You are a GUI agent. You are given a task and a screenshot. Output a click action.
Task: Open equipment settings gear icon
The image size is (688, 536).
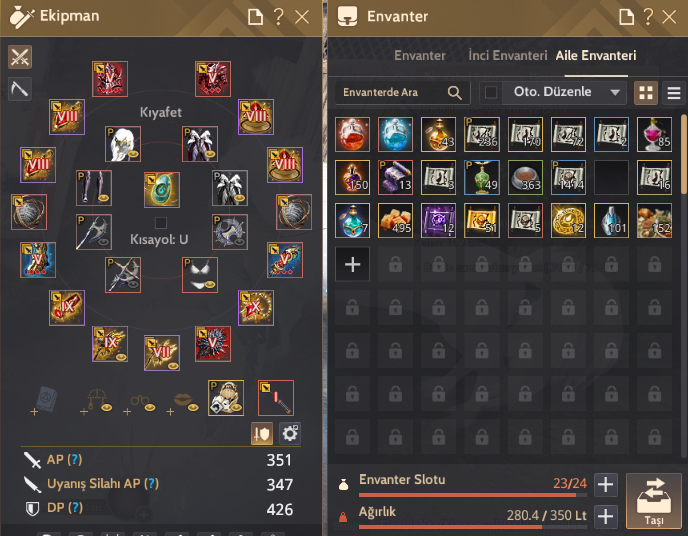click(x=290, y=434)
